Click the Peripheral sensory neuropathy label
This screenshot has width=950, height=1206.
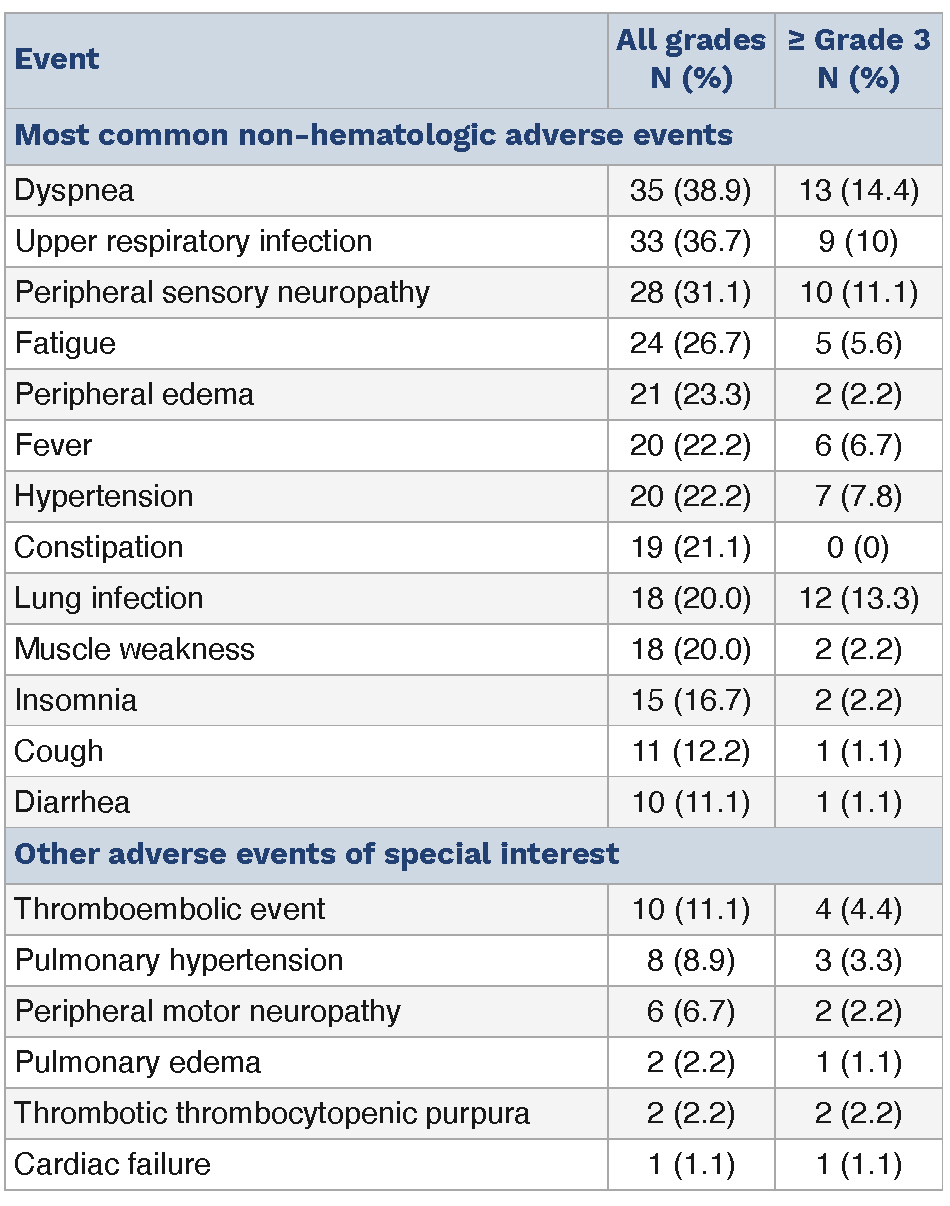[222, 292]
